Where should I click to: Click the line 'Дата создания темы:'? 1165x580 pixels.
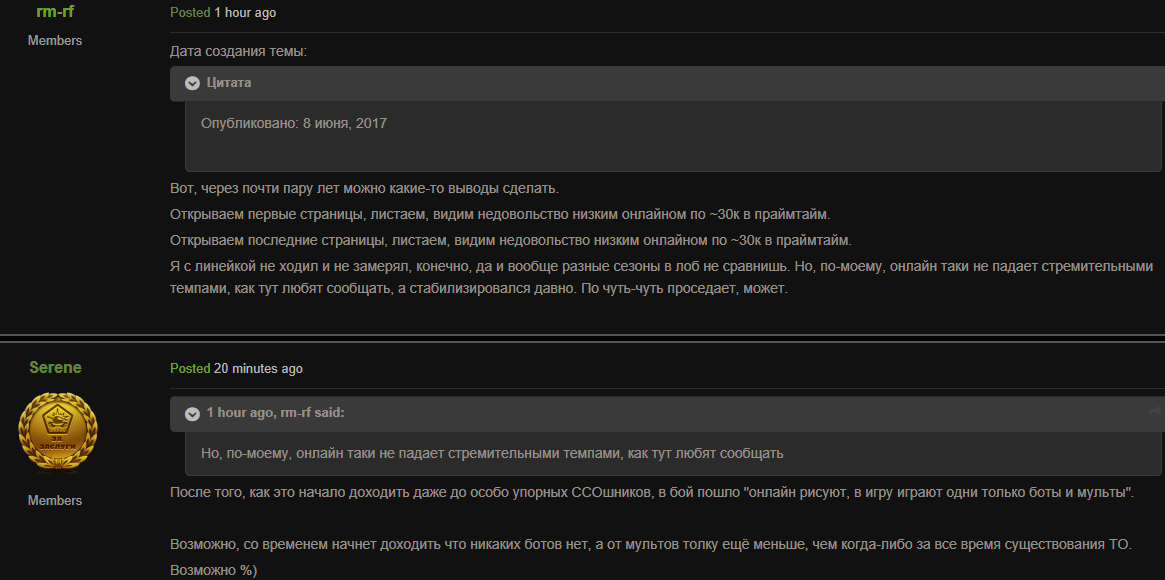(238, 51)
